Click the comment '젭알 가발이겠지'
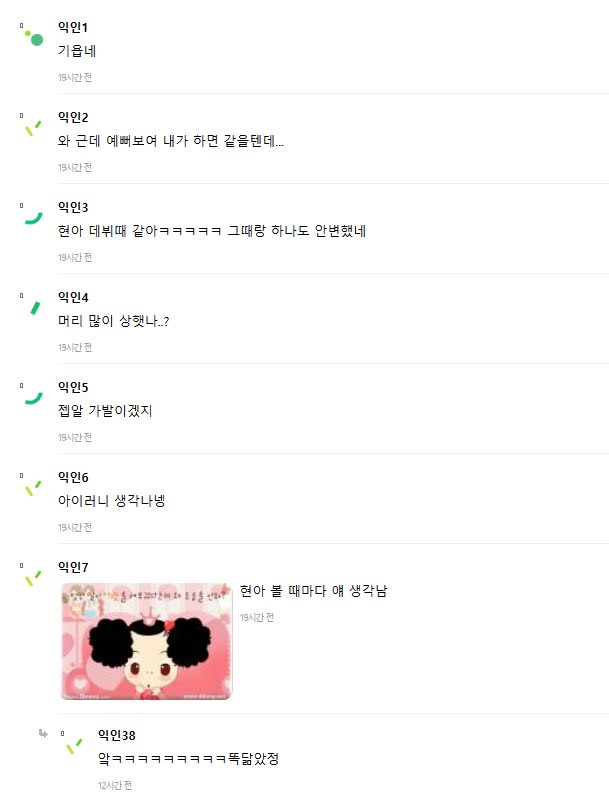Viewport: 609px width, 797px height. 105,411
